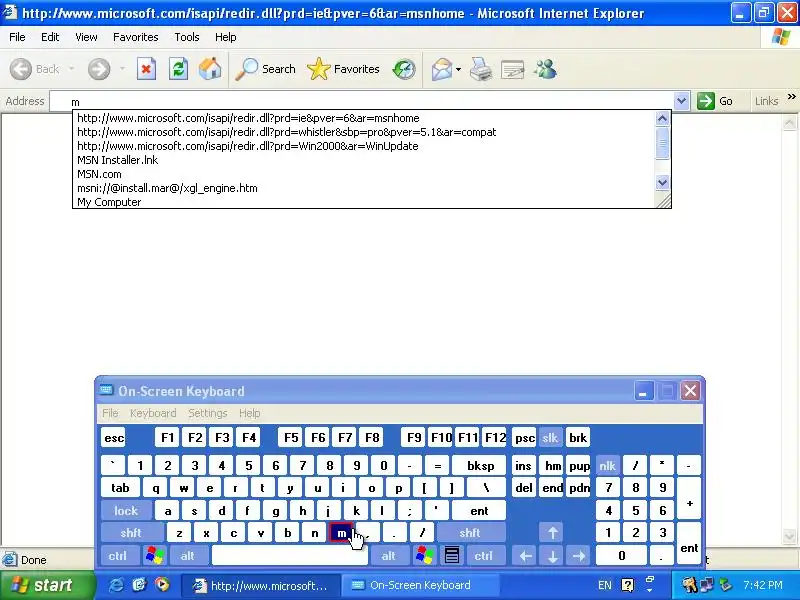Select MSN Installer.lnk suggestion
The height and width of the screenshot is (600, 800).
[x=364, y=160]
